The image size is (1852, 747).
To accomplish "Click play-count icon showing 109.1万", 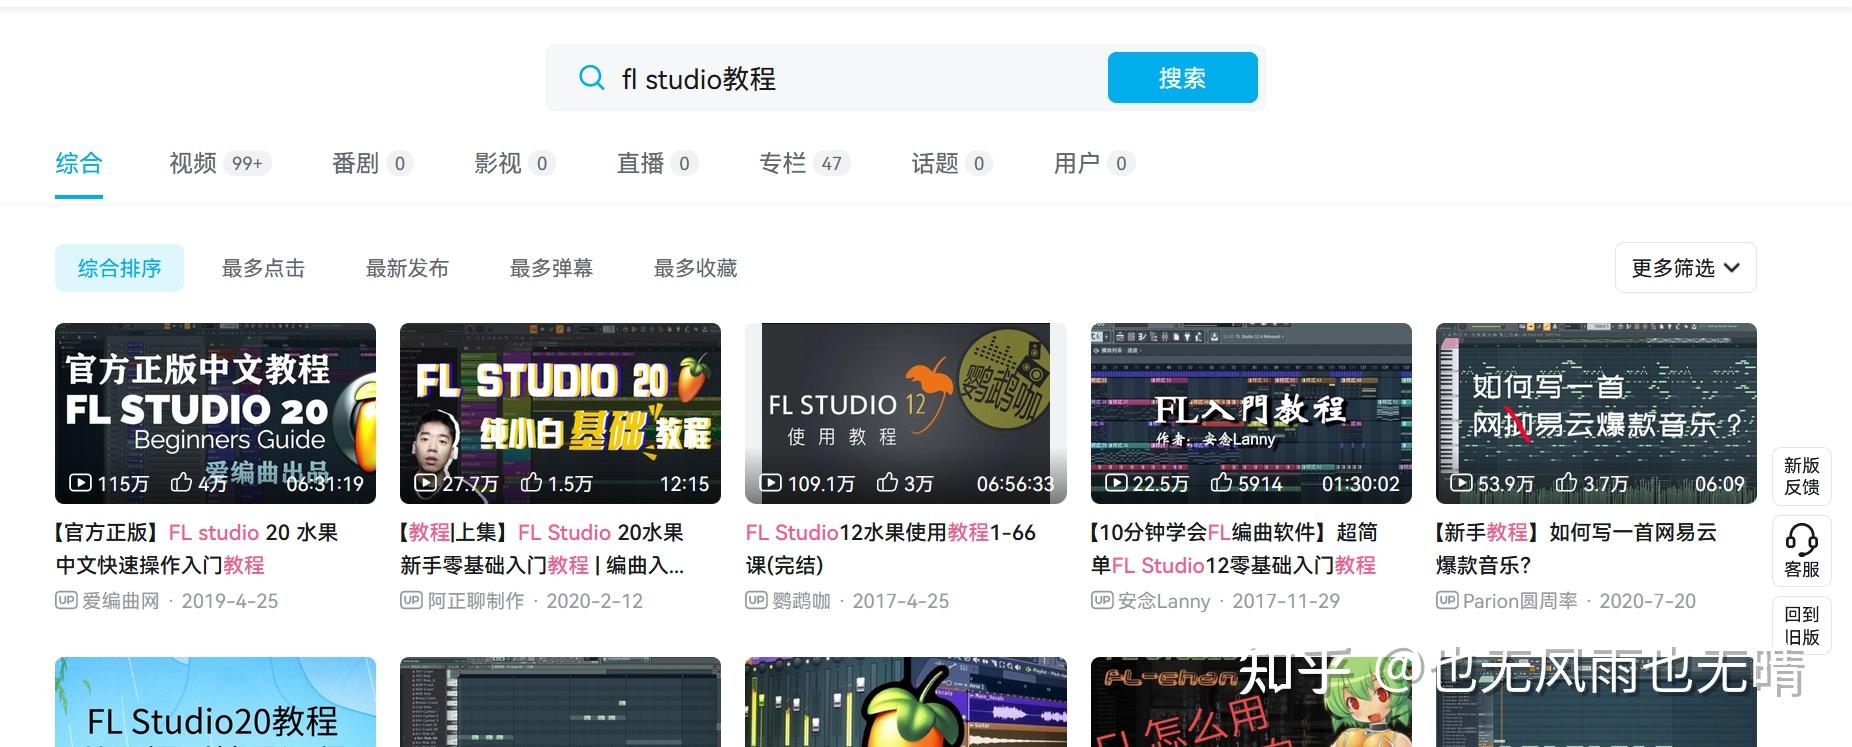I will [x=771, y=483].
